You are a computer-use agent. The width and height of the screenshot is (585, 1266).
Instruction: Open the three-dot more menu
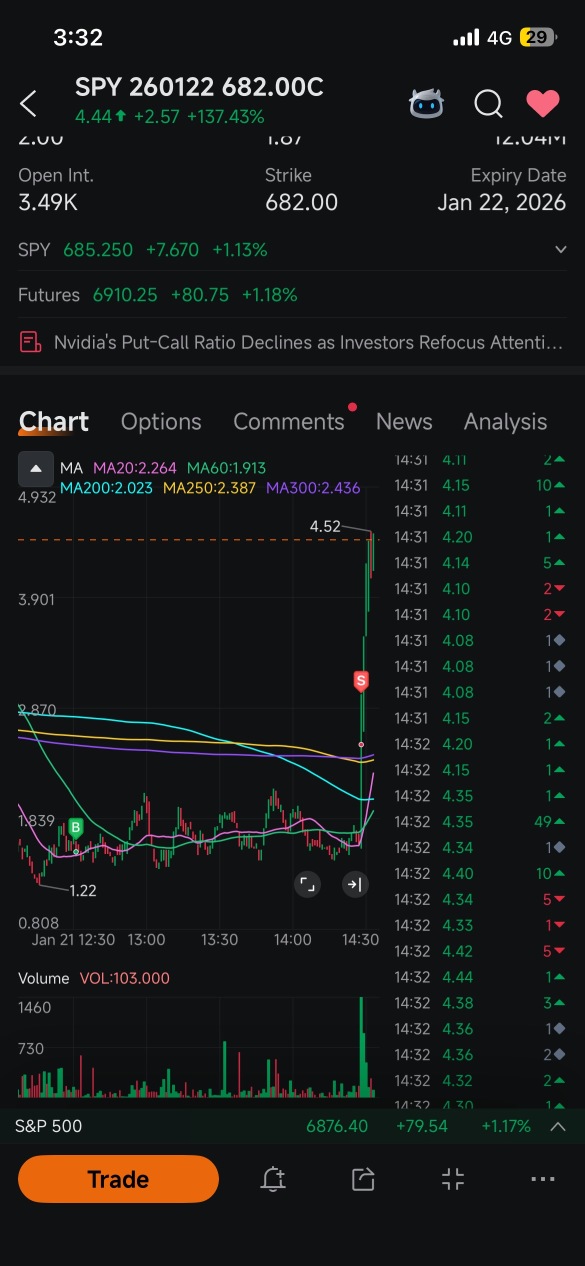(543, 1179)
